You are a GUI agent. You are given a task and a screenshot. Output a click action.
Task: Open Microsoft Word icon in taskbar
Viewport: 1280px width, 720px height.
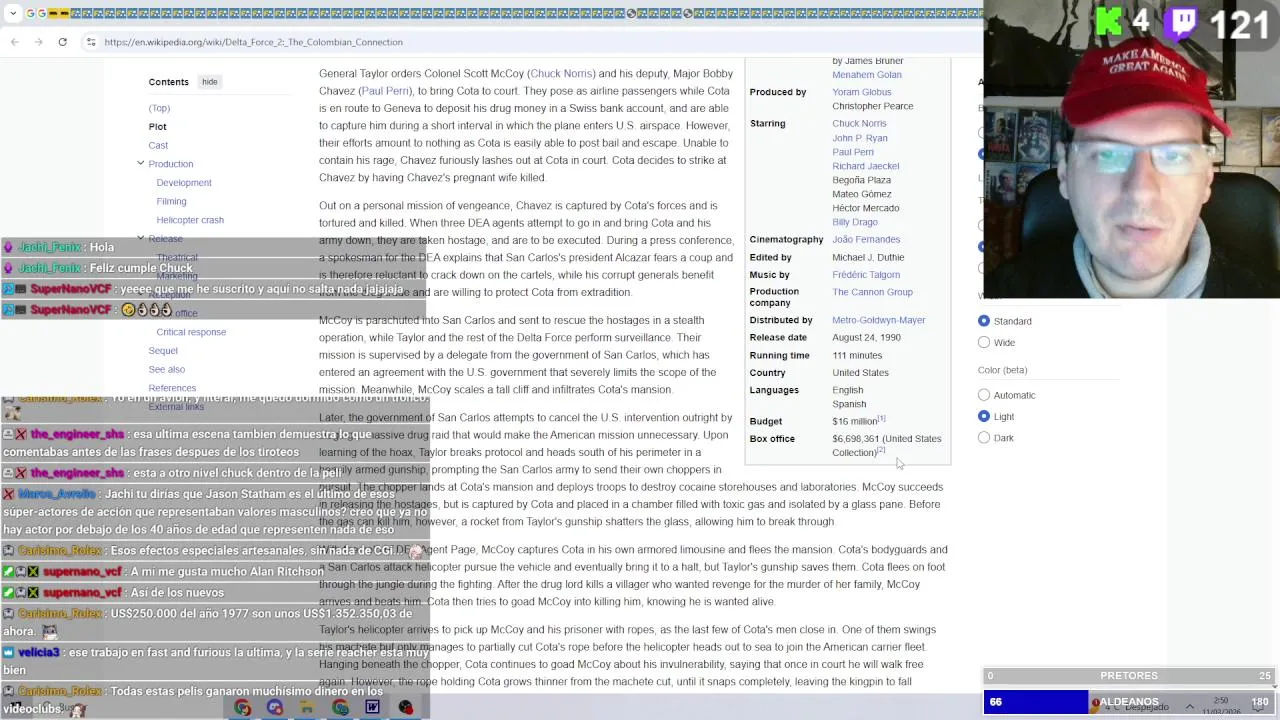point(372,708)
